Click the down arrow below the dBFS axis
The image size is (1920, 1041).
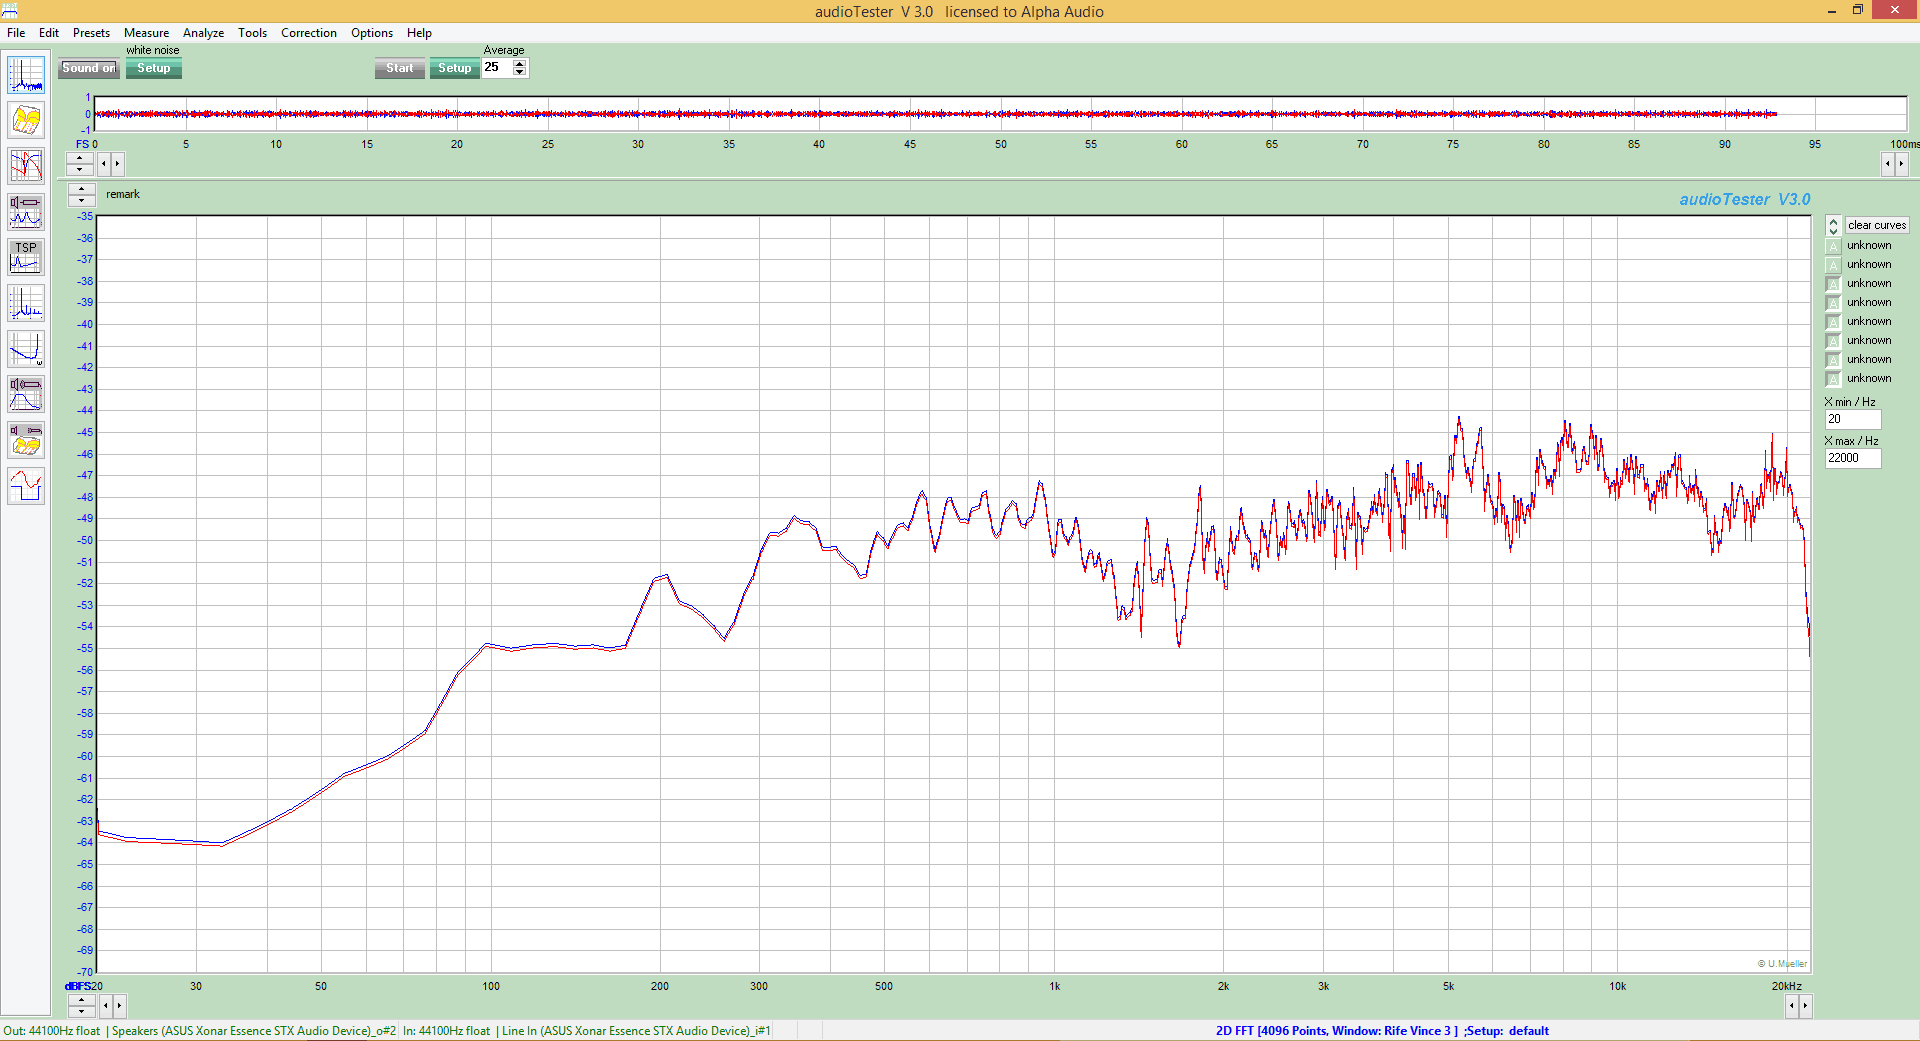(x=82, y=1011)
